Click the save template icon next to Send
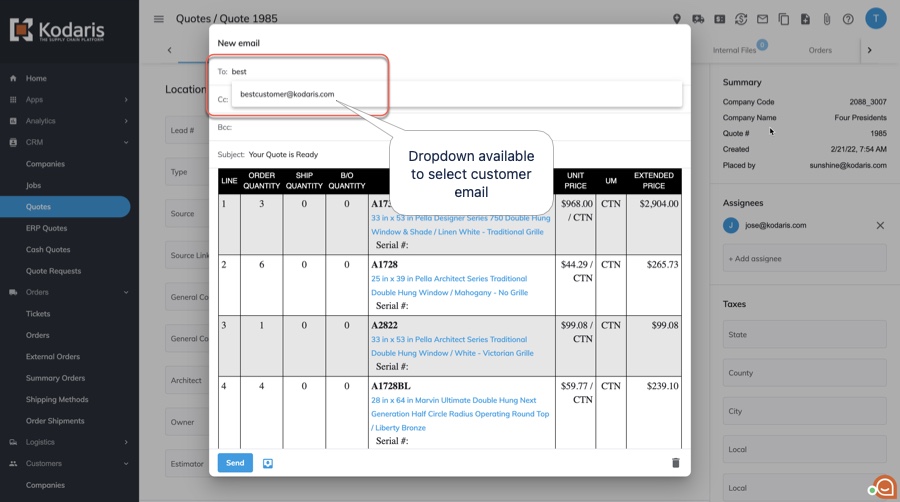900x502 pixels. [267, 463]
